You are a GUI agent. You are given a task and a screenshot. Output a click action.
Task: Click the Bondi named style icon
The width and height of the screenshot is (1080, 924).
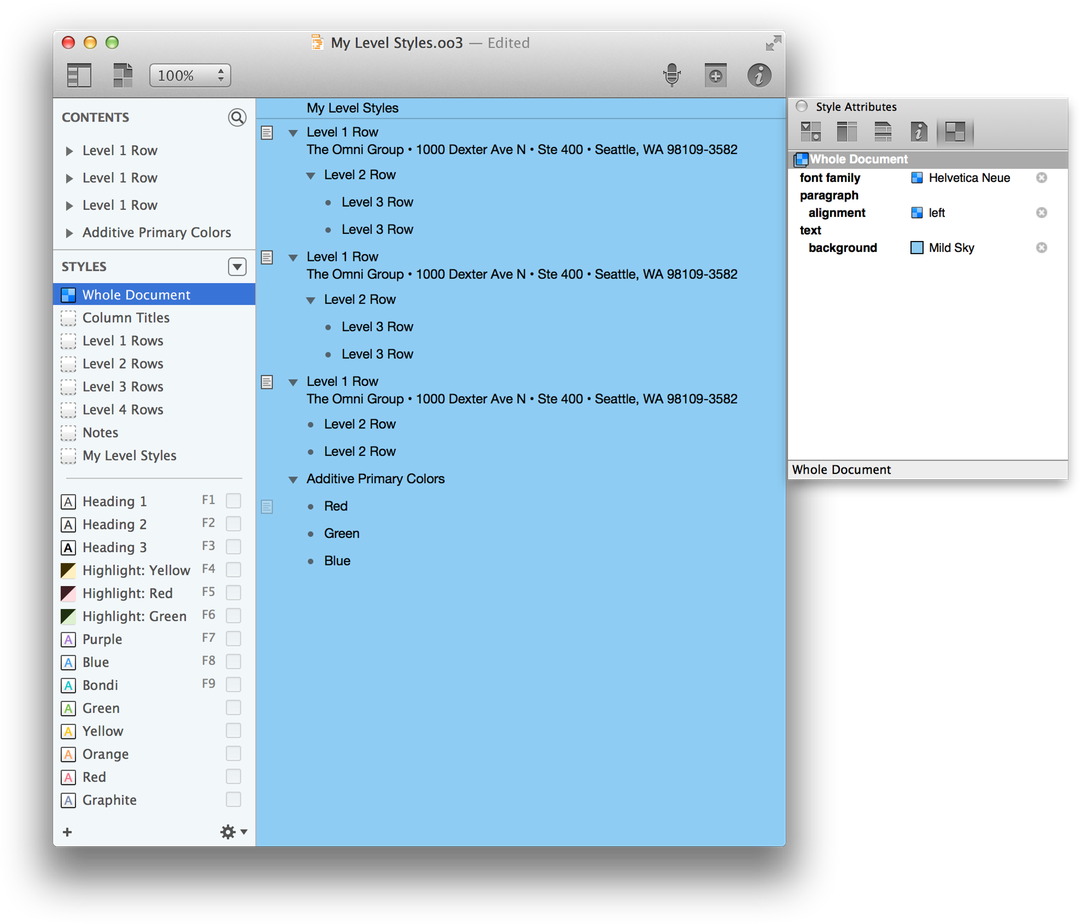click(68, 685)
